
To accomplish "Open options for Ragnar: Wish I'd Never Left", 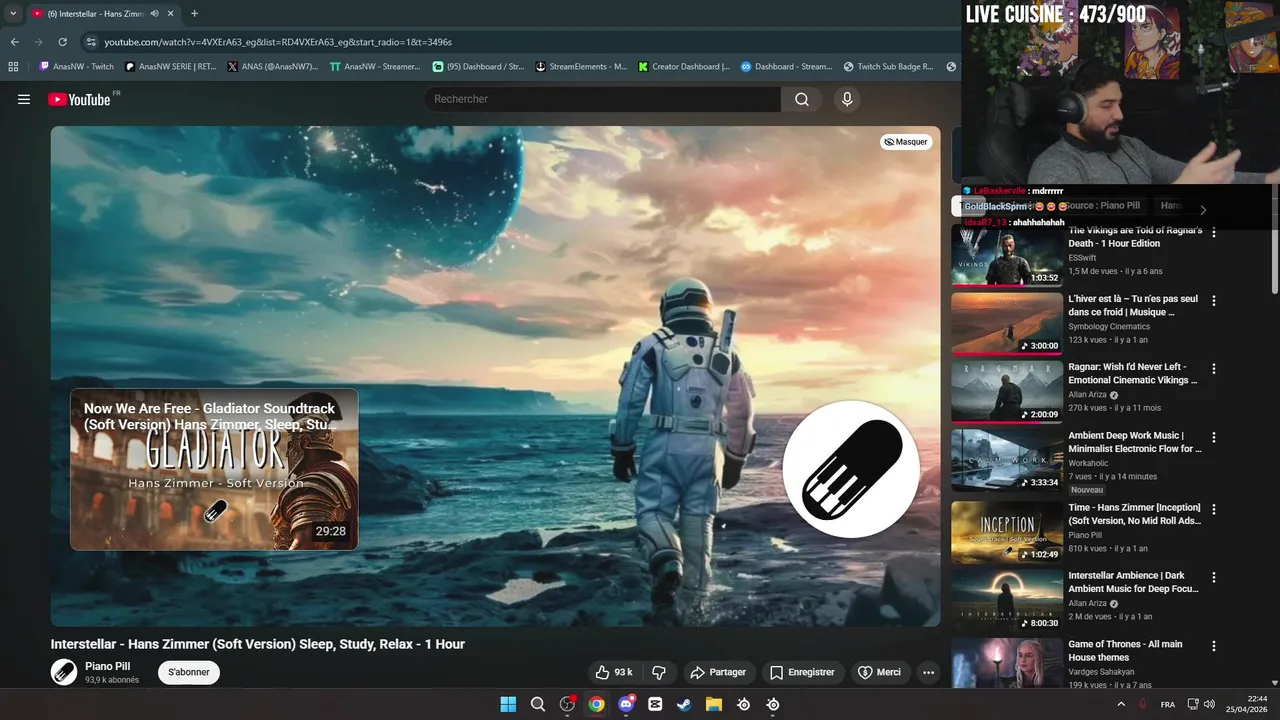I will [x=1214, y=368].
